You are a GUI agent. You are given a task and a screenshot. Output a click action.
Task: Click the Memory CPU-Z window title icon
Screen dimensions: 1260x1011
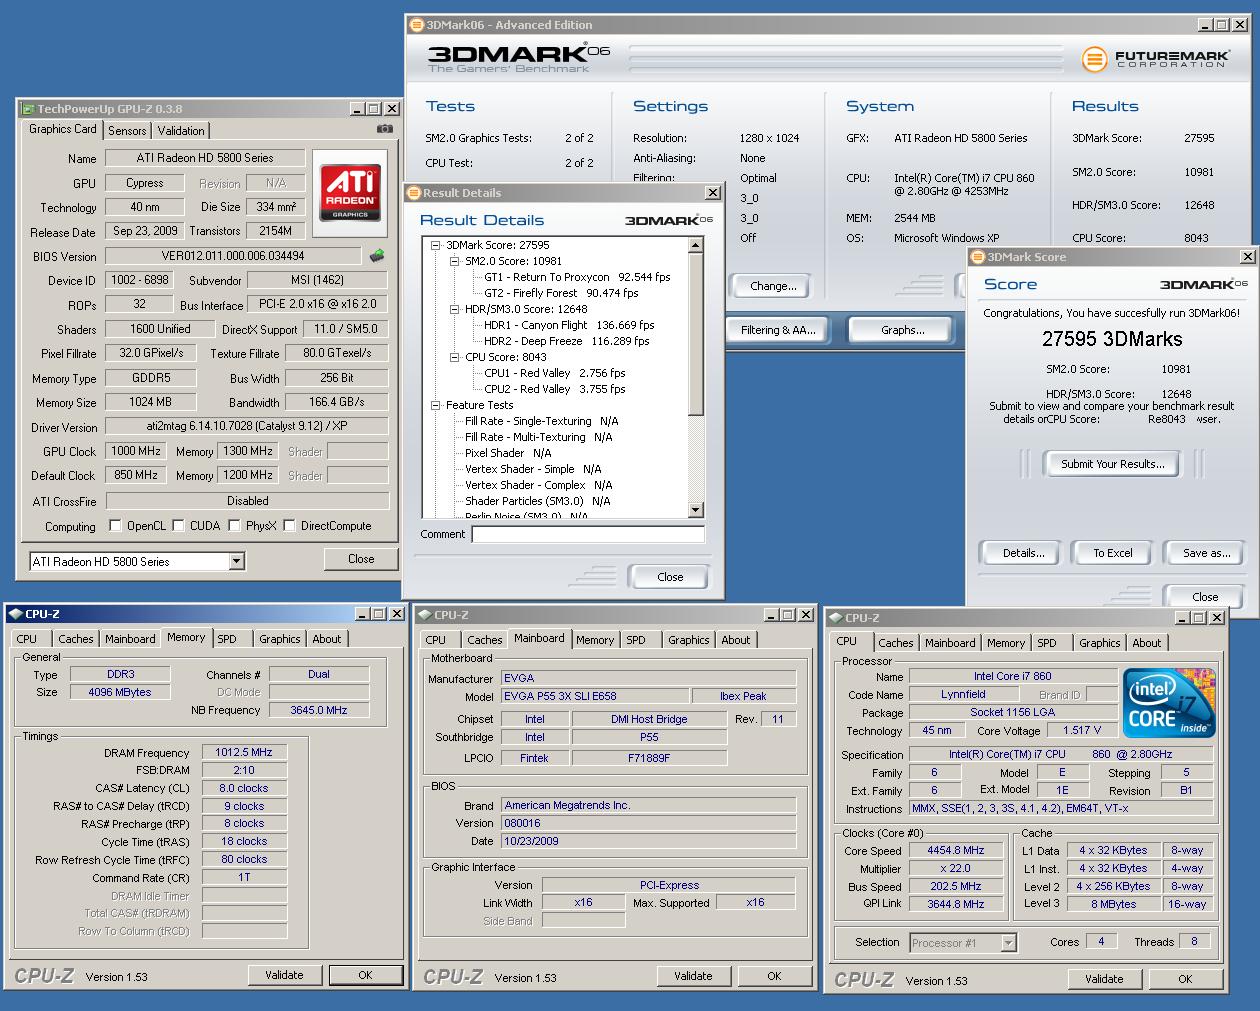tap(16, 614)
